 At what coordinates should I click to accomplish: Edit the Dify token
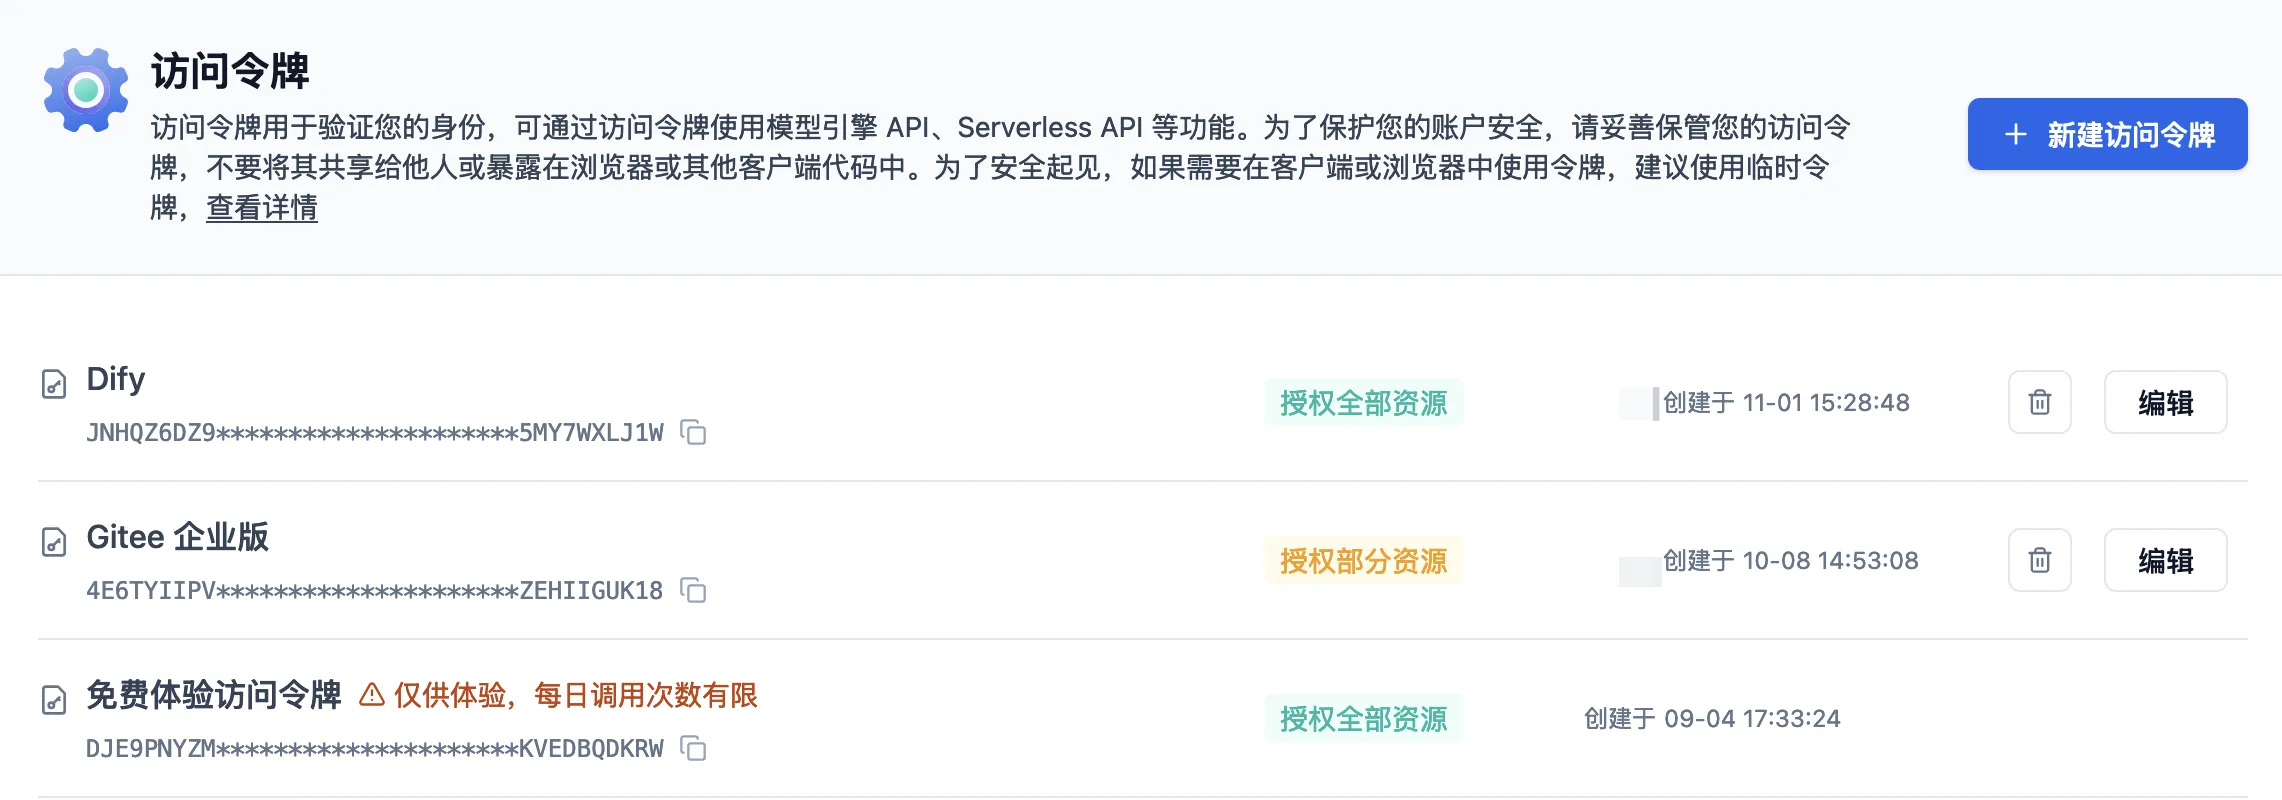click(x=2165, y=402)
